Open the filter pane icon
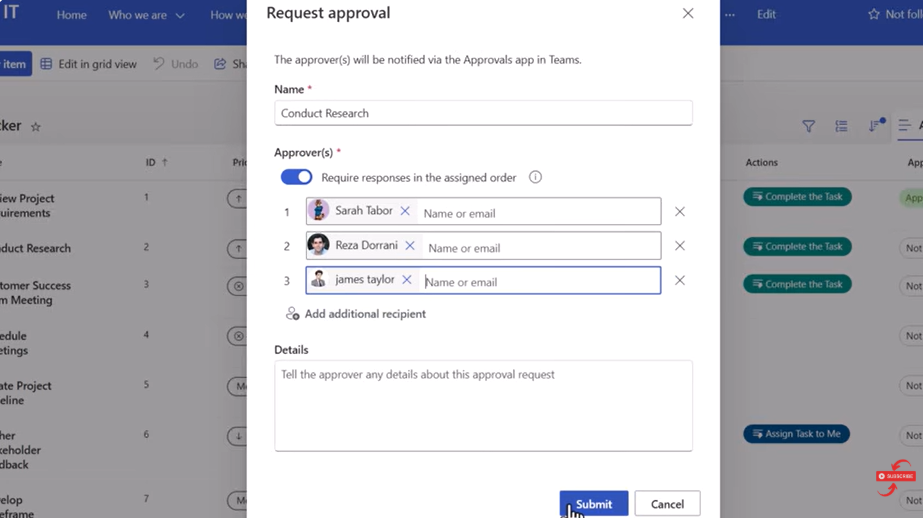The width and height of the screenshot is (923, 518). coord(808,126)
